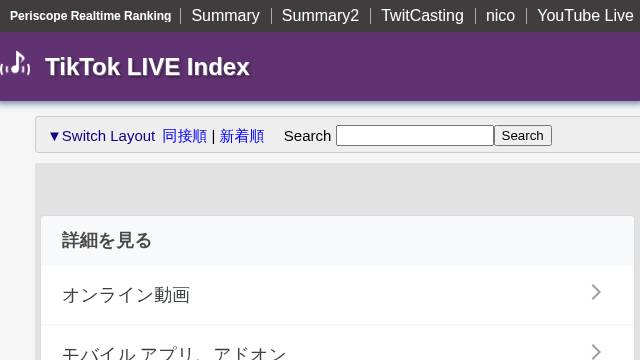Click the TikTok music note logo icon
The height and width of the screenshot is (360, 640).
16,64
